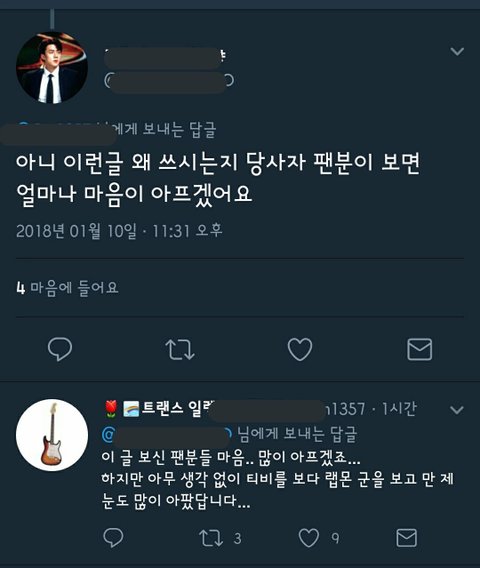Send the main tweet via direct message envelope

pyautogui.click(x=420, y=350)
